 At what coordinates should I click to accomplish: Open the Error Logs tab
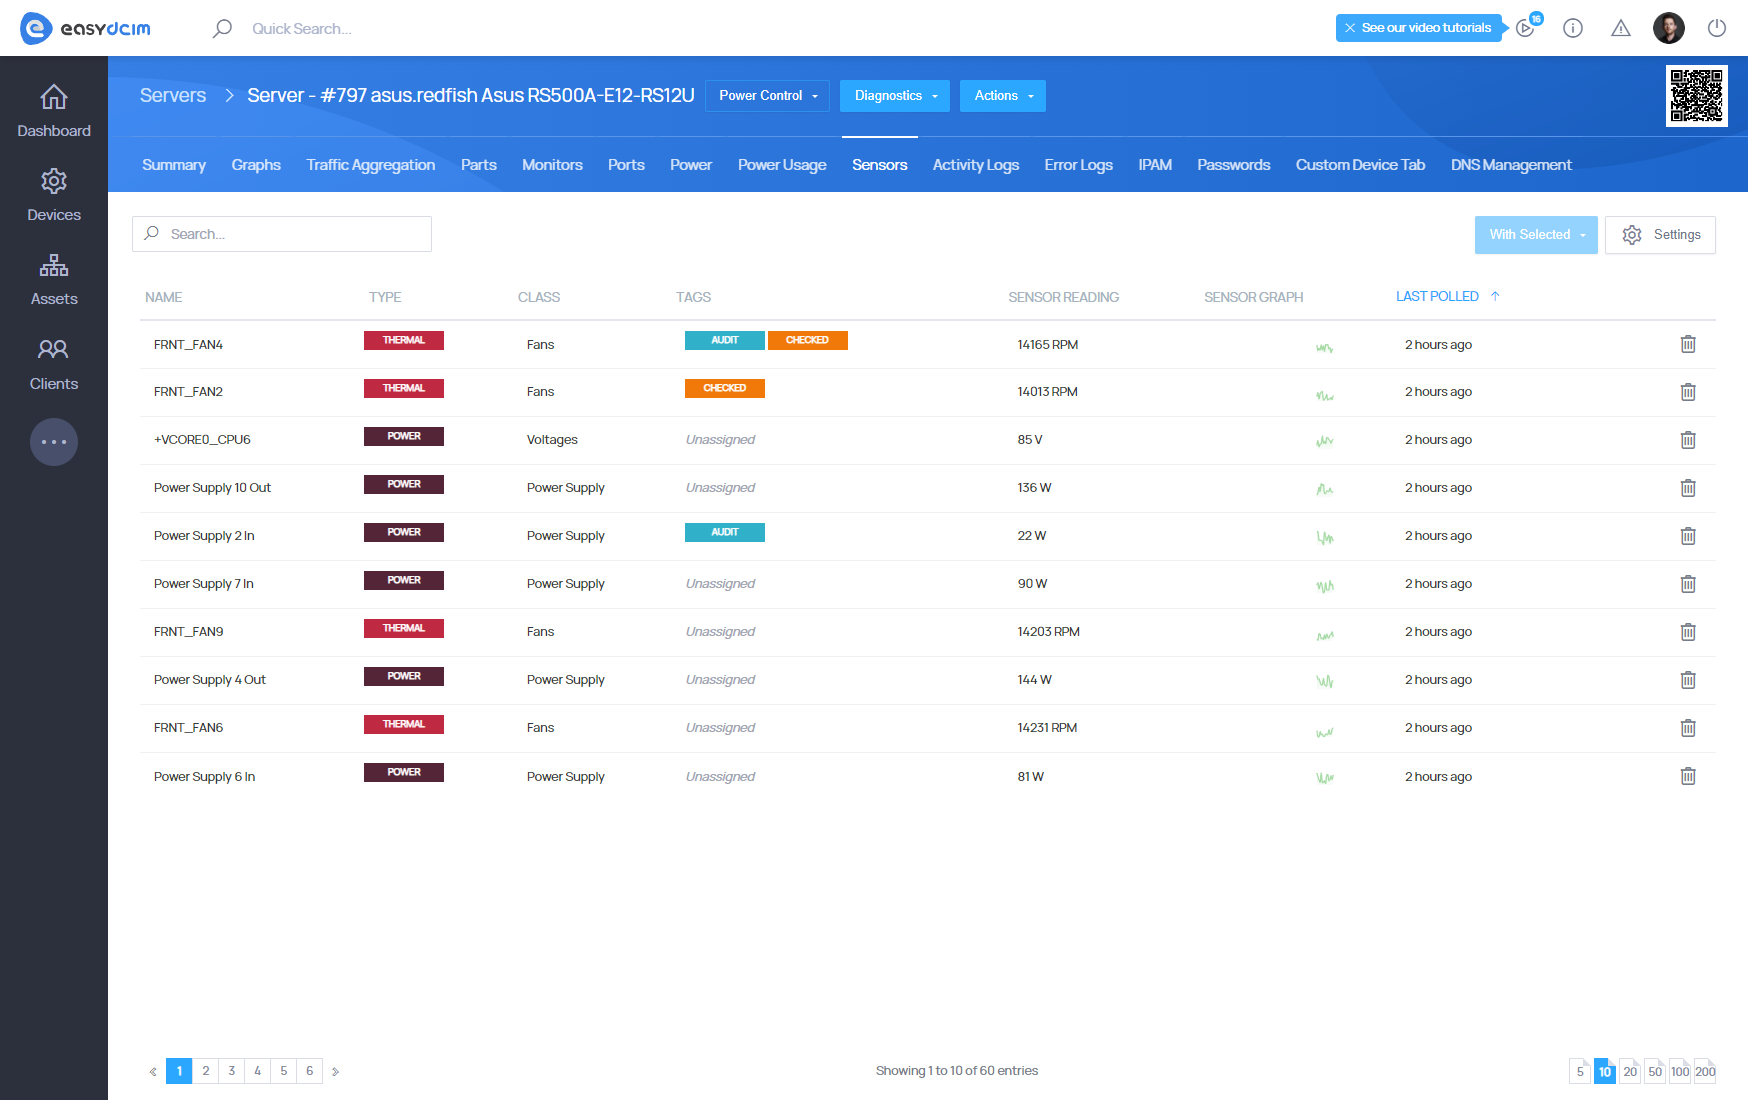(x=1078, y=165)
